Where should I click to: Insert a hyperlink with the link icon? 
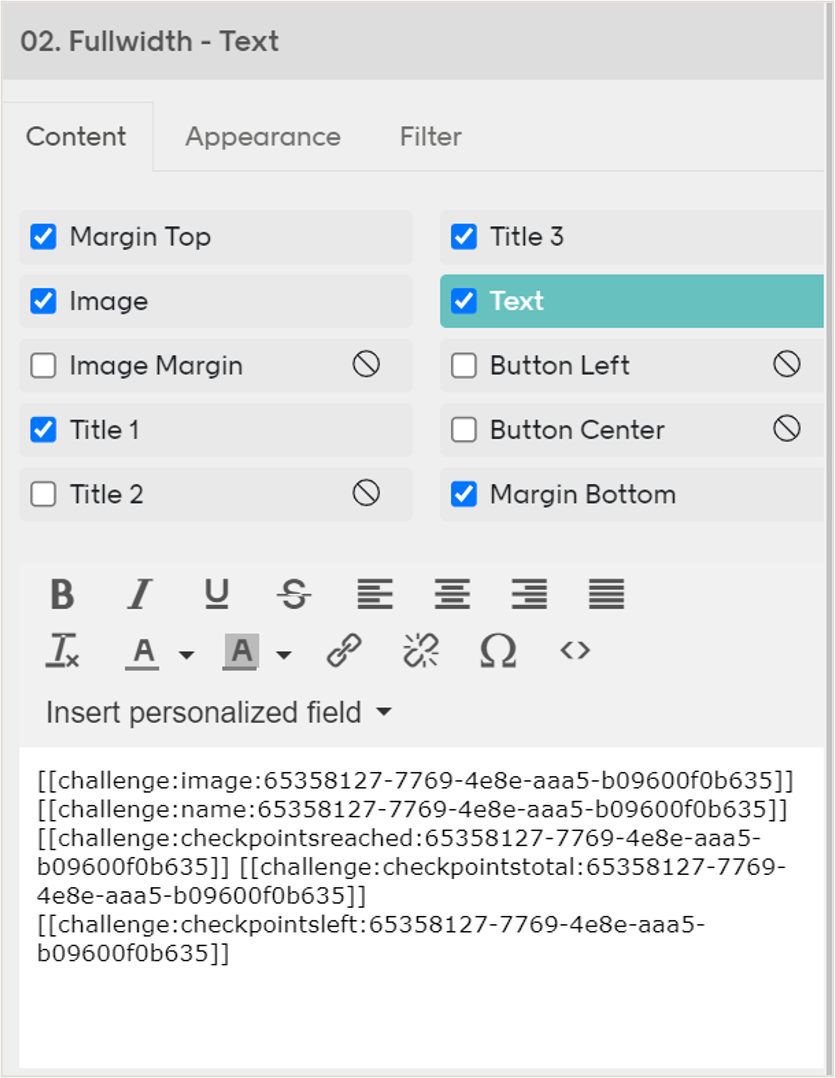(x=344, y=651)
